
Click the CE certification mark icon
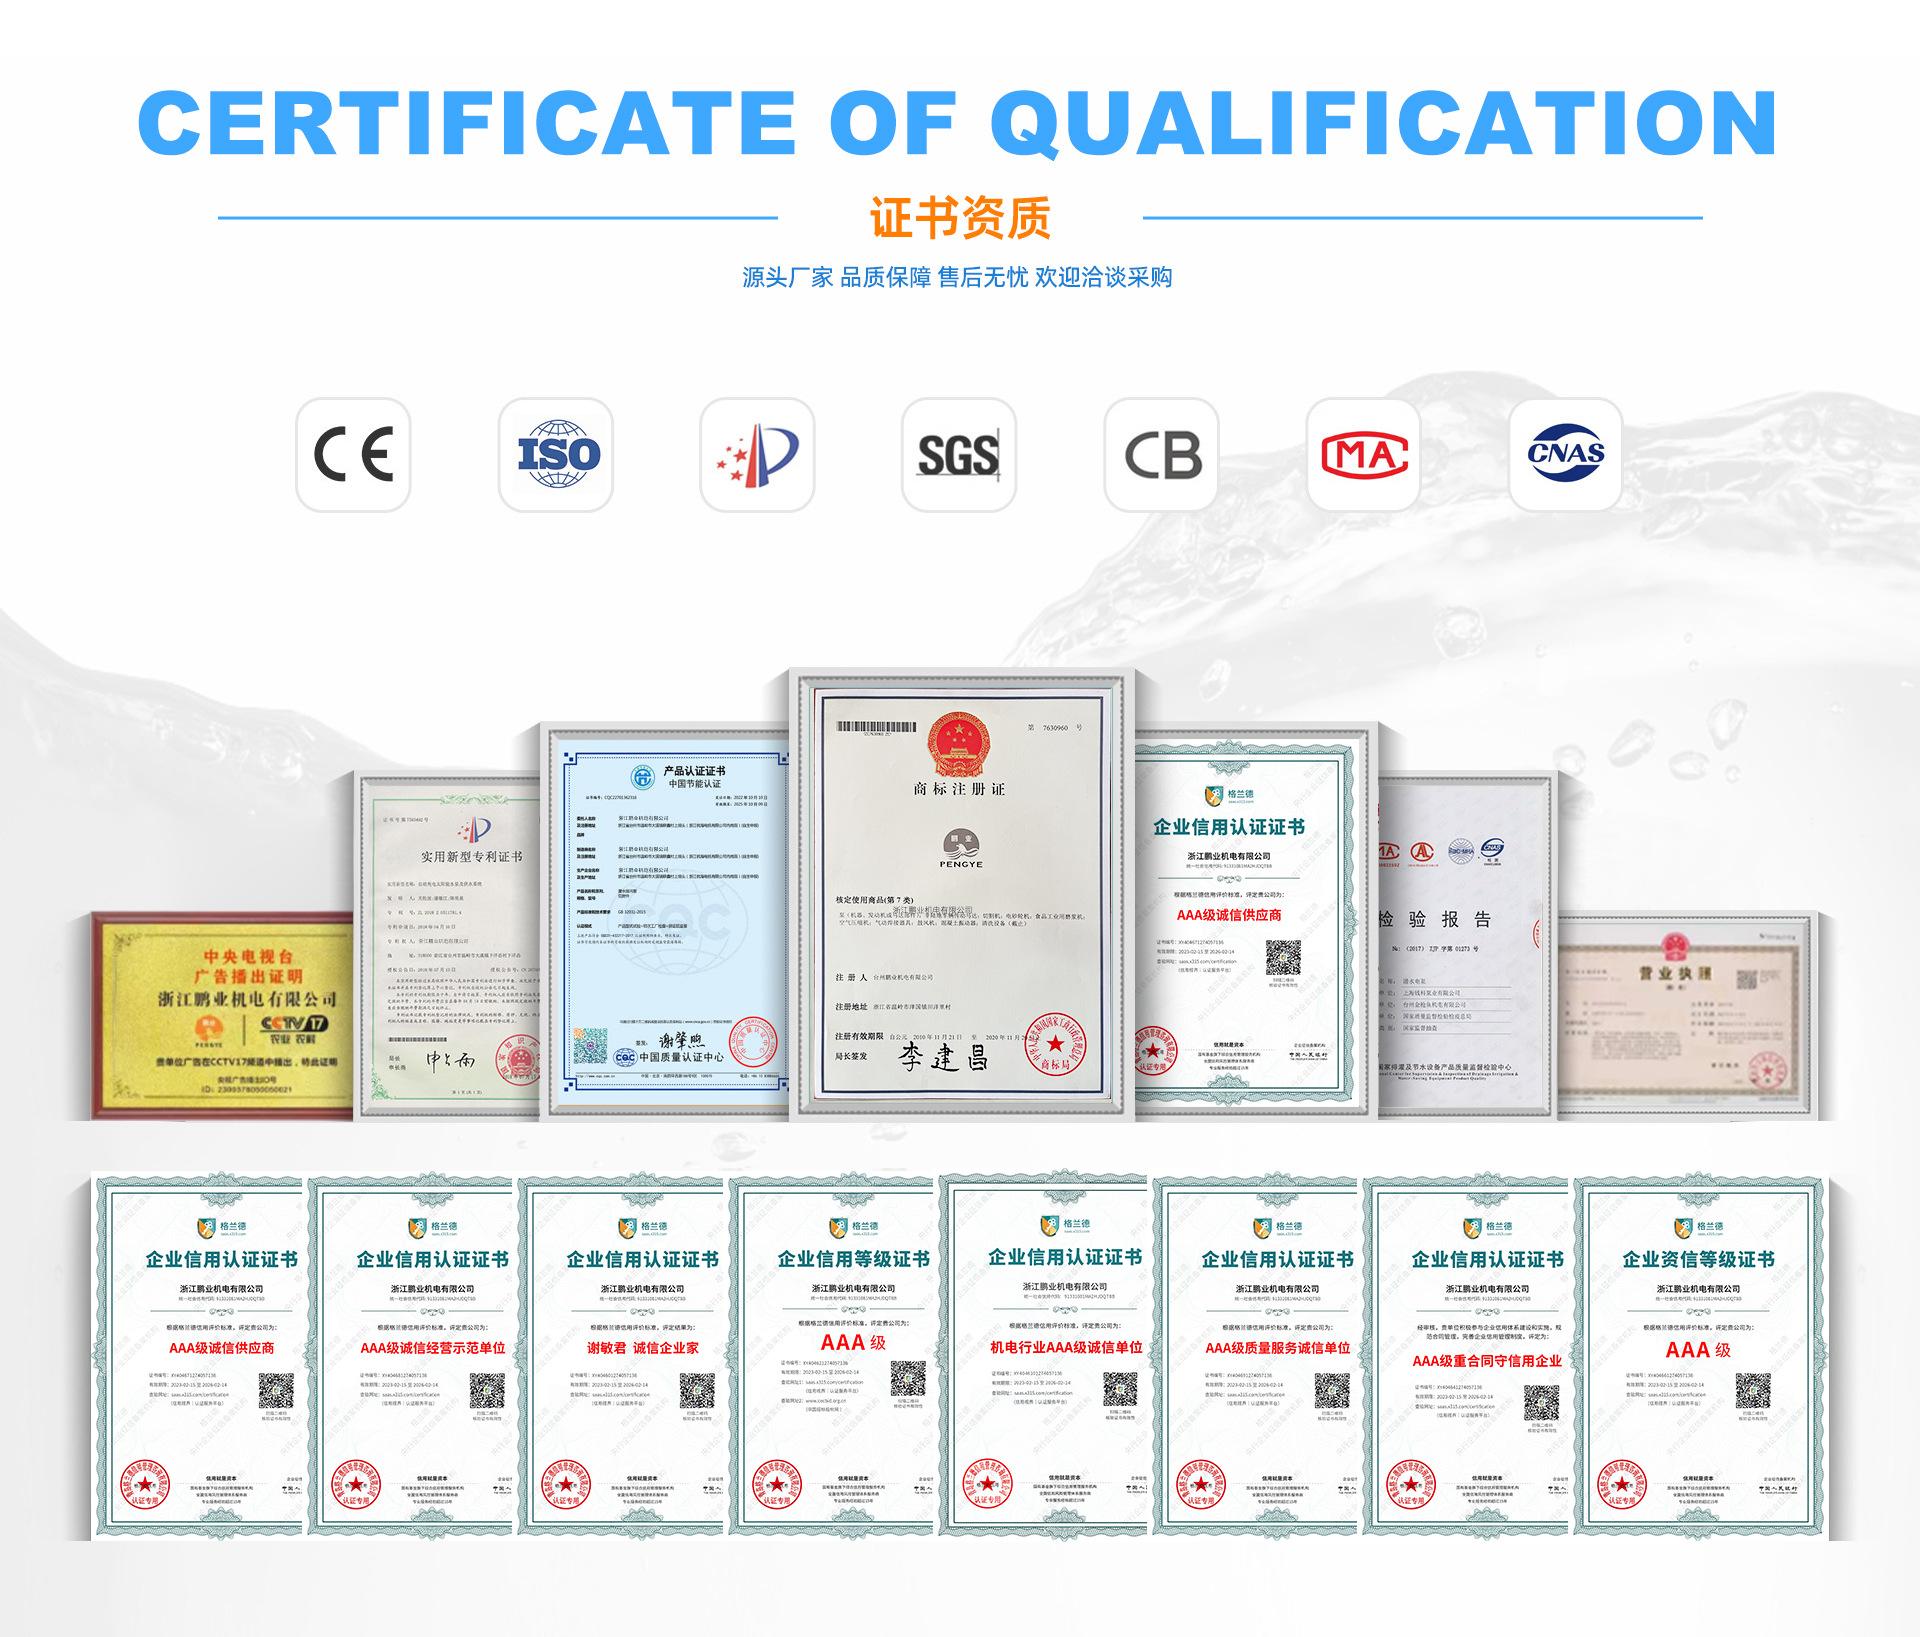coord(353,455)
